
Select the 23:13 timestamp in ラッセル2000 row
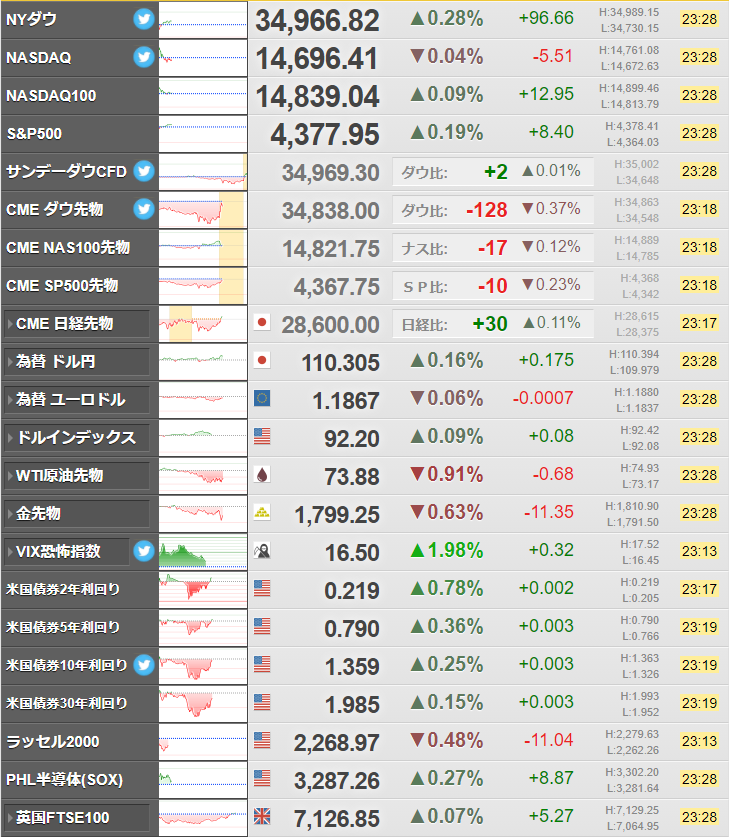699,741
